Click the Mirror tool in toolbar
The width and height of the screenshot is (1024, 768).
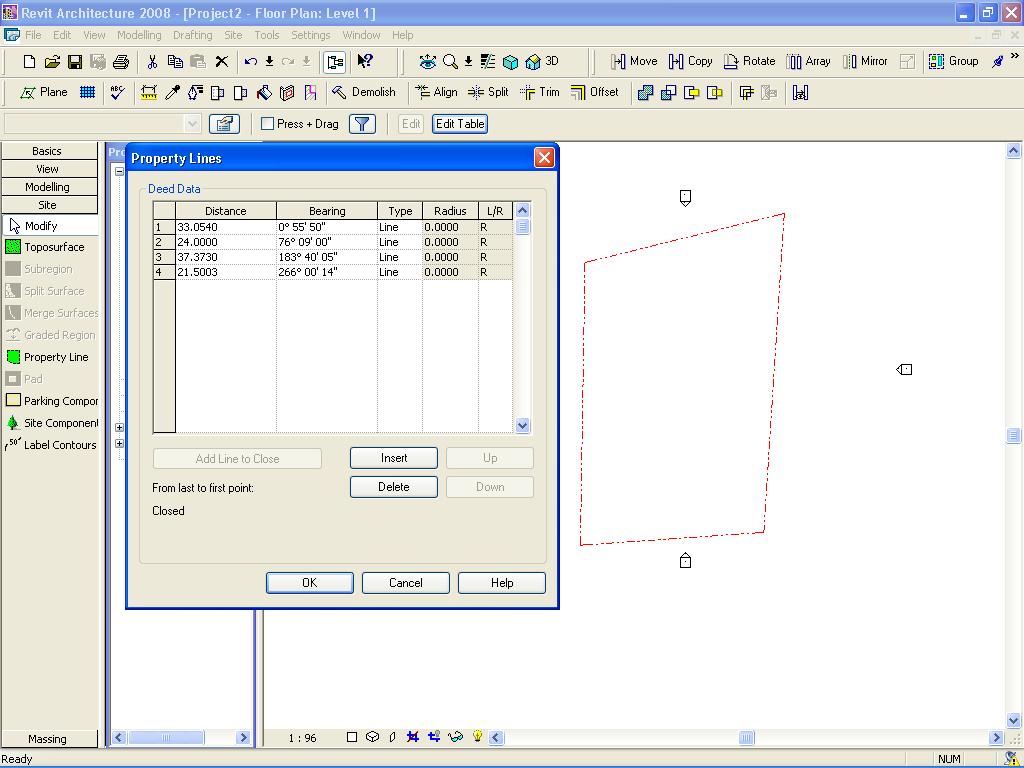click(864, 61)
